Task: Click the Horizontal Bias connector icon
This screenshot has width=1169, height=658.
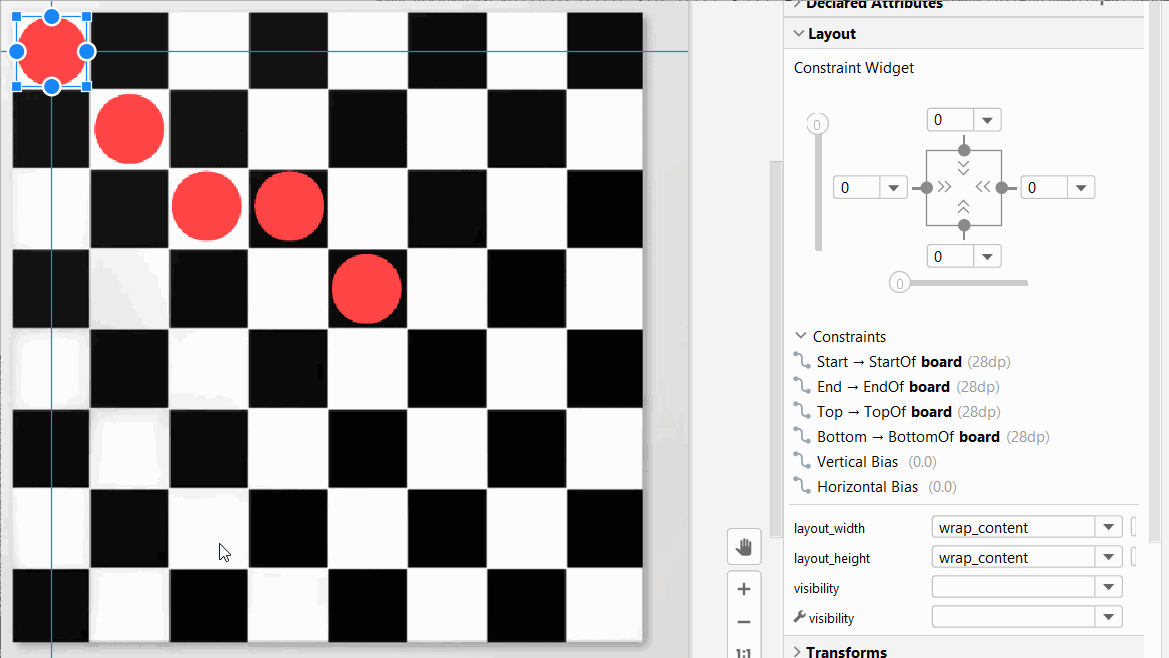Action: pos(802,487)
